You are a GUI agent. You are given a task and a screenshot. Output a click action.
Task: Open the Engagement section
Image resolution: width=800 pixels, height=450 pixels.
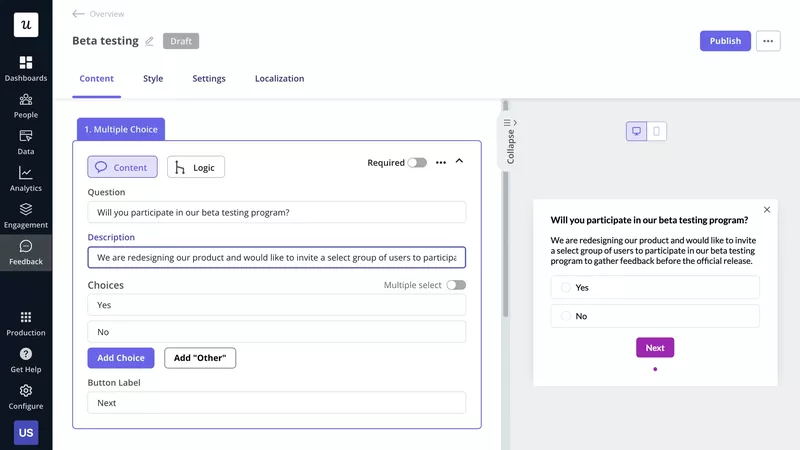click(x=26, y=216)
